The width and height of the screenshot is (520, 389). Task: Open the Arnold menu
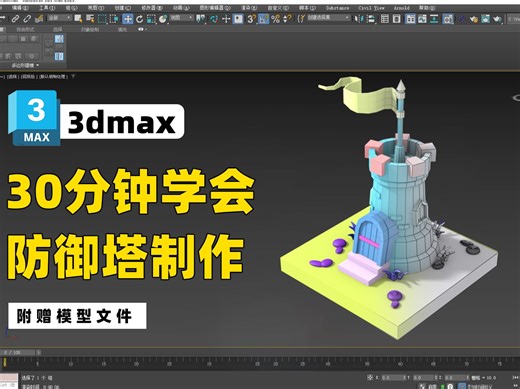[x=402, y=8]
